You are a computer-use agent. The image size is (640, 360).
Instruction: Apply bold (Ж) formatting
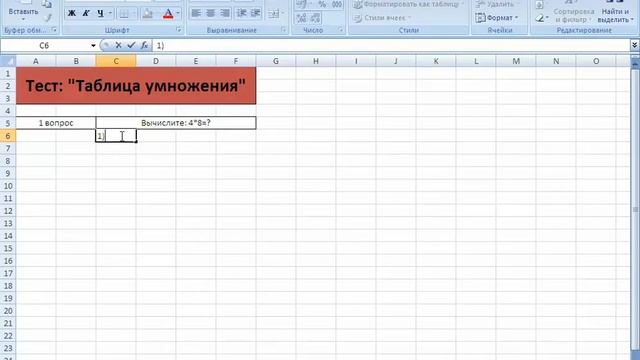[71, 13]
